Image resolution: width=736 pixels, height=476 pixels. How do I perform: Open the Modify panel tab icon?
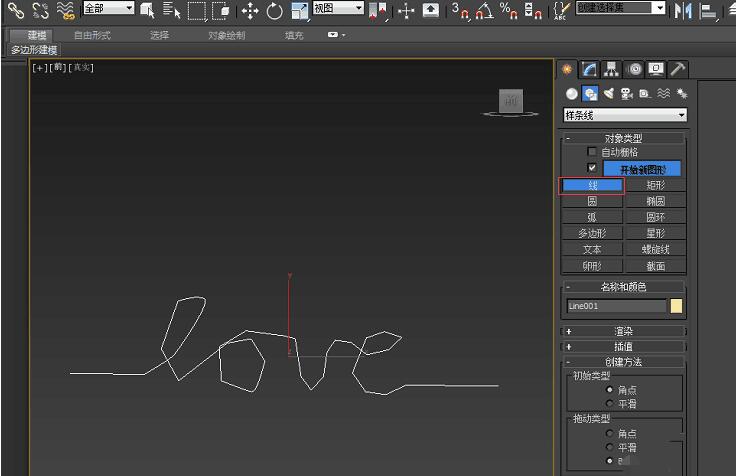click(x=590, y=69)
